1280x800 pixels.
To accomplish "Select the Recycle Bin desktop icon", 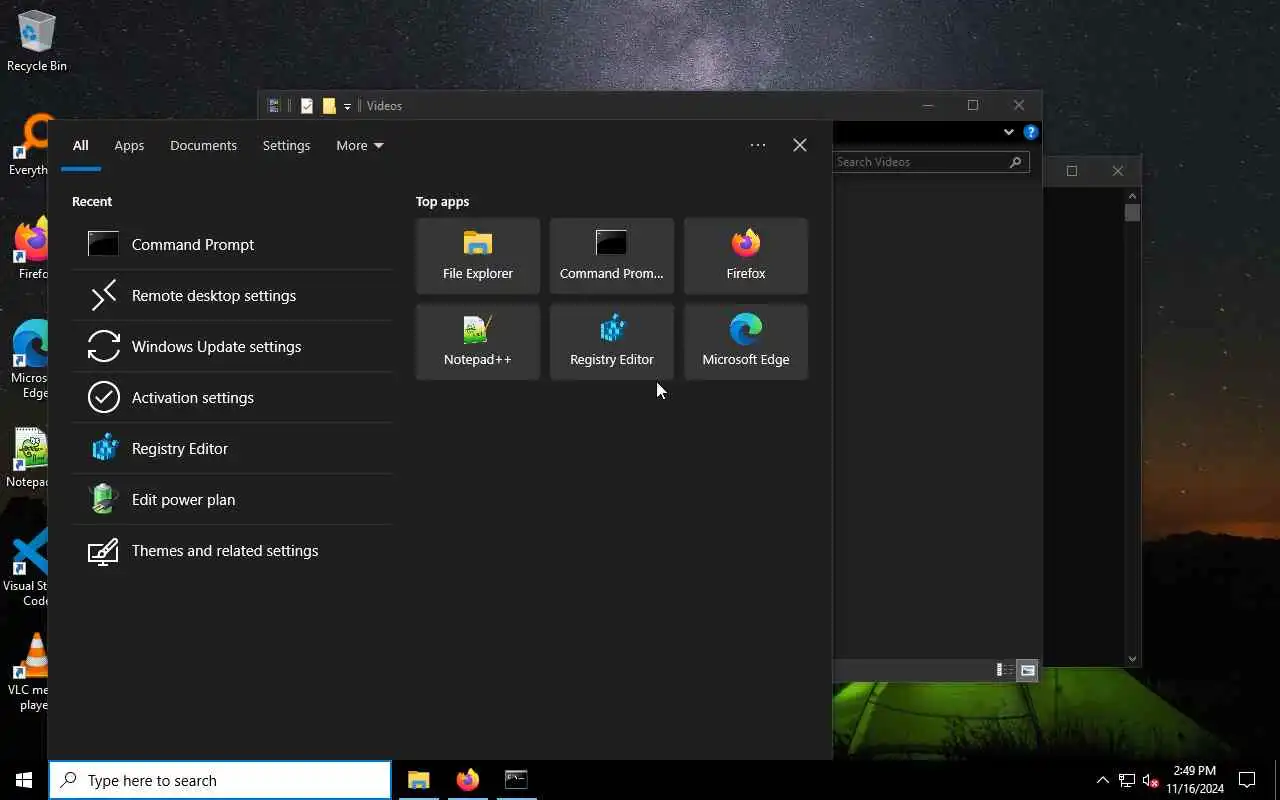I will 37,41.
